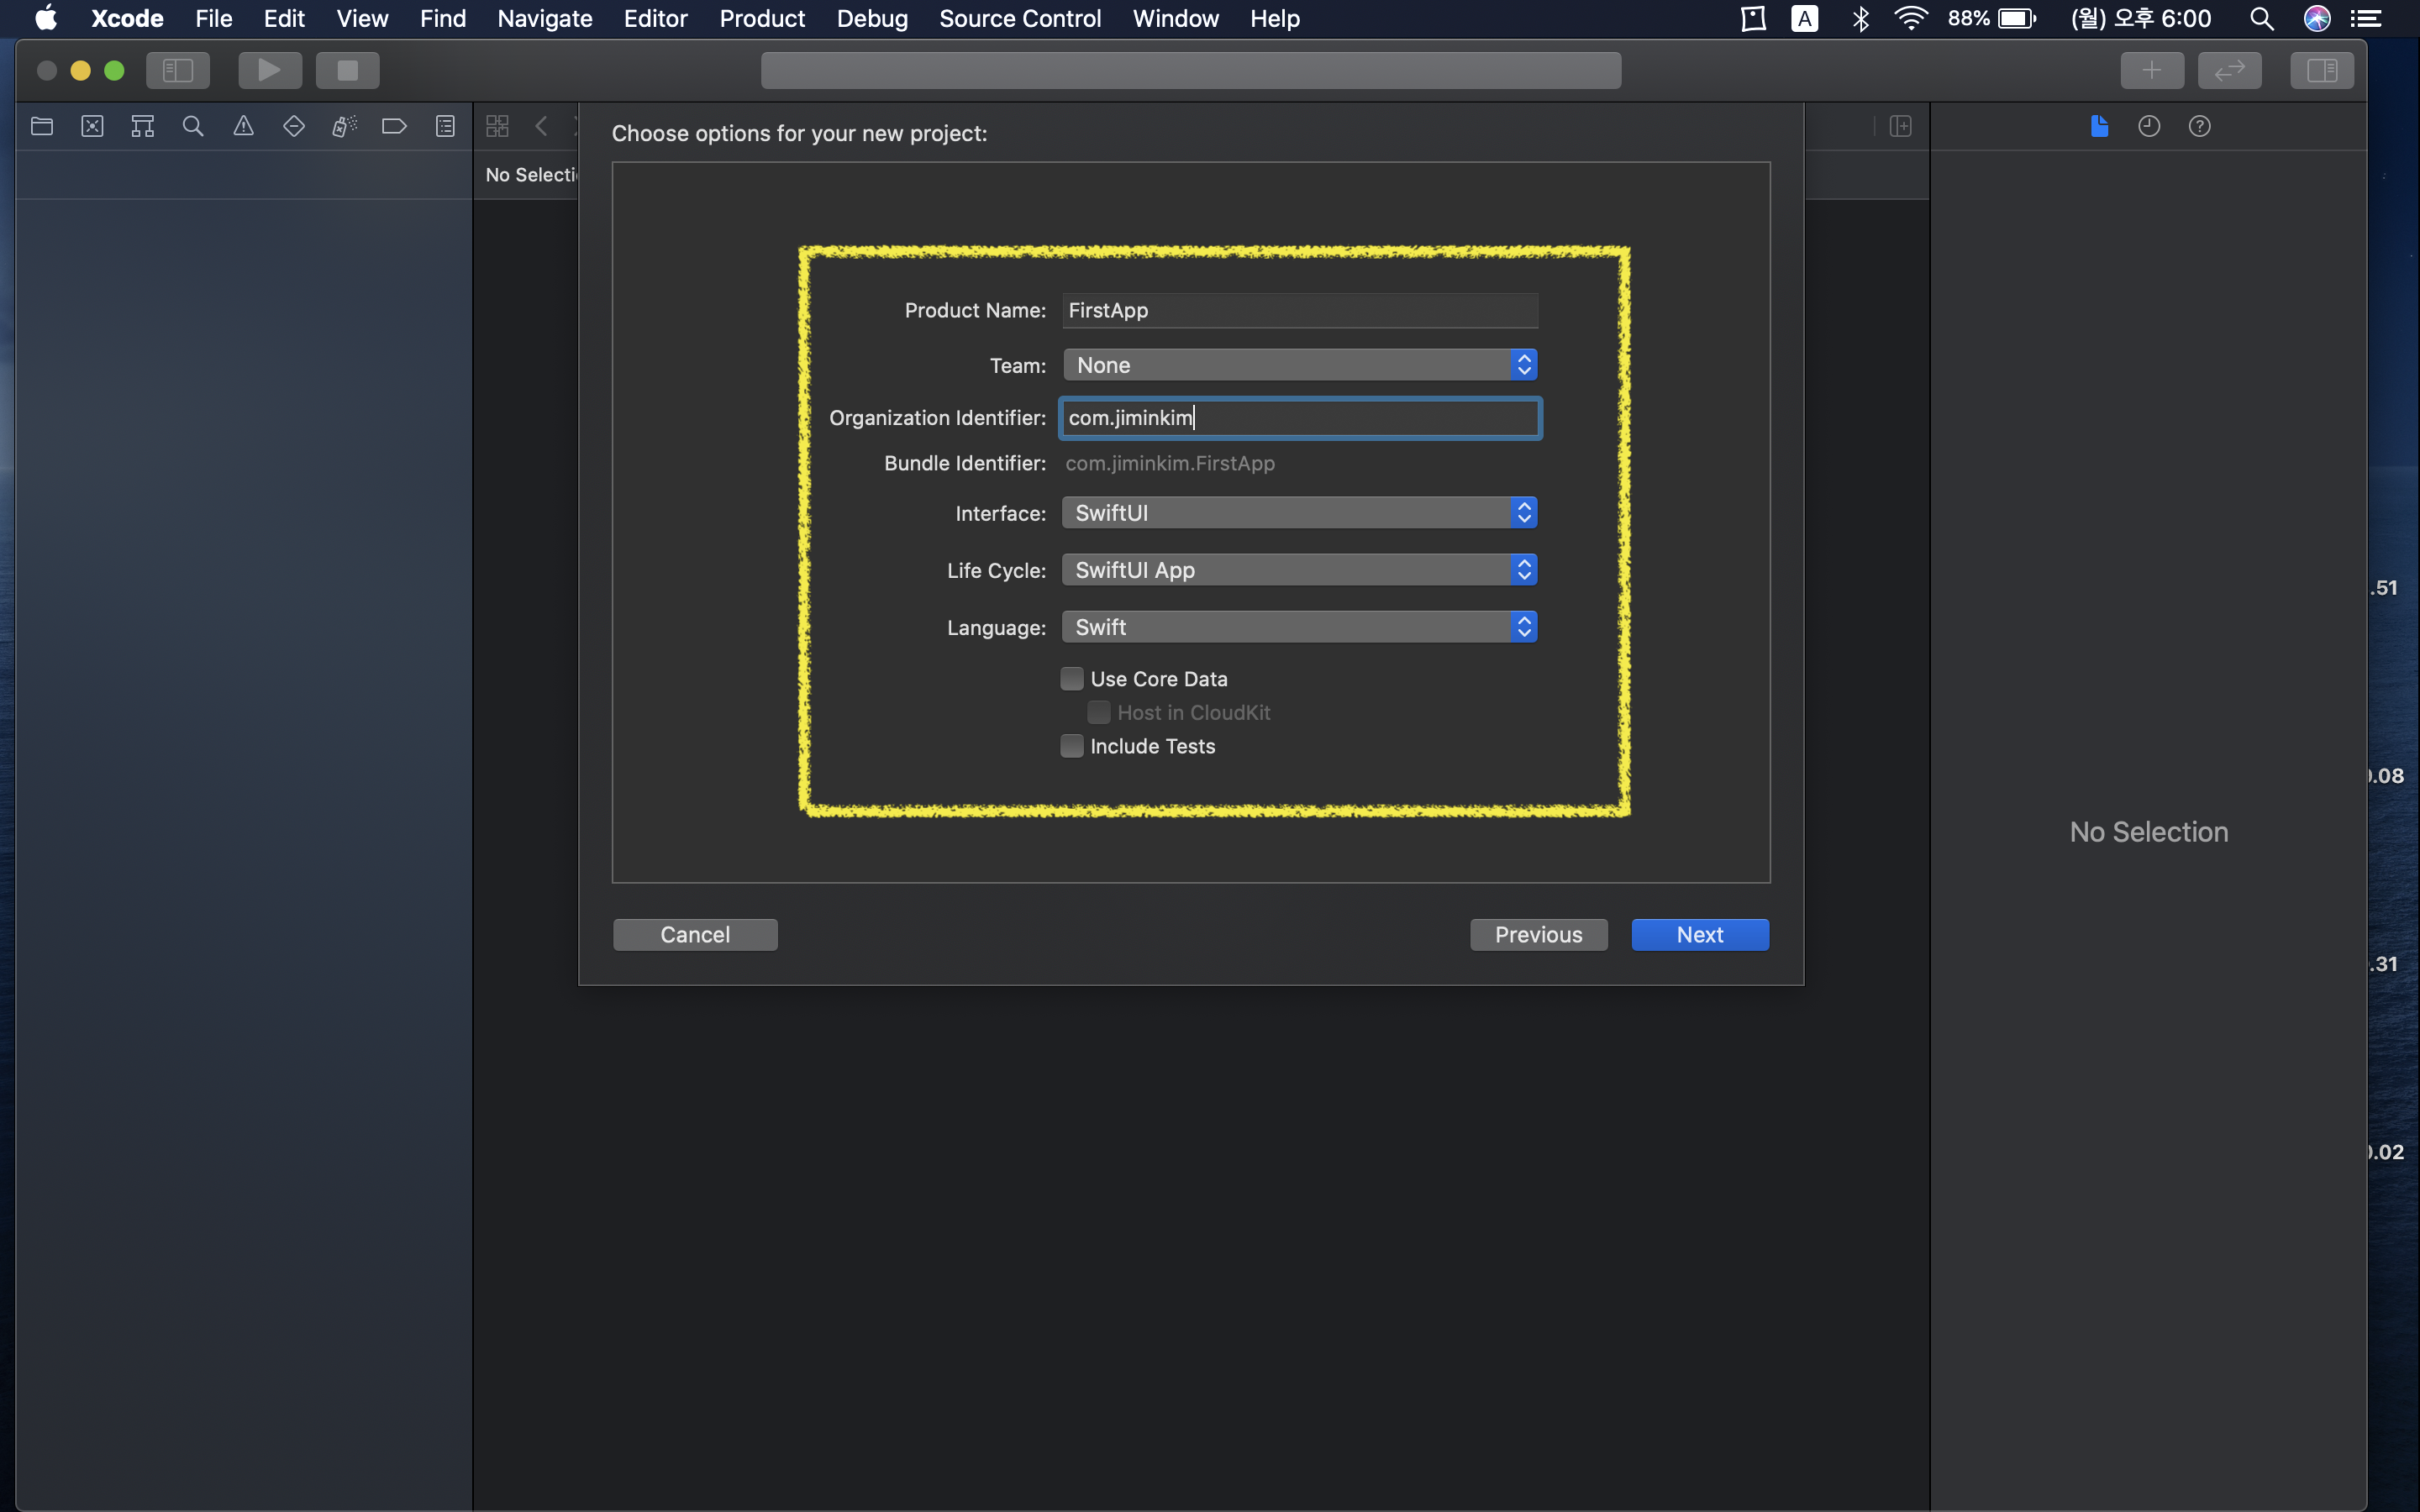Click the Bundle Identifier value com.jiminkim.FirstApp
This screenshot has width=2420, height=1512.
pos(1170,463)
